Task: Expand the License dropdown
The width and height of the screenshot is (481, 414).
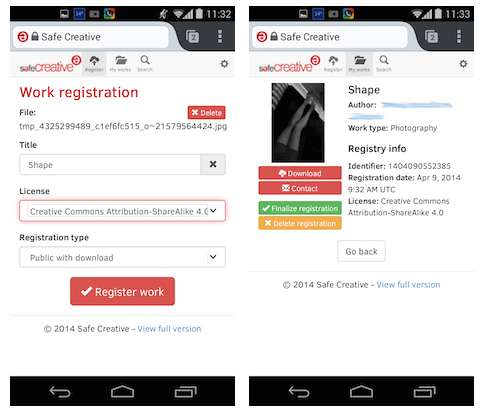Action: [122, 211]
